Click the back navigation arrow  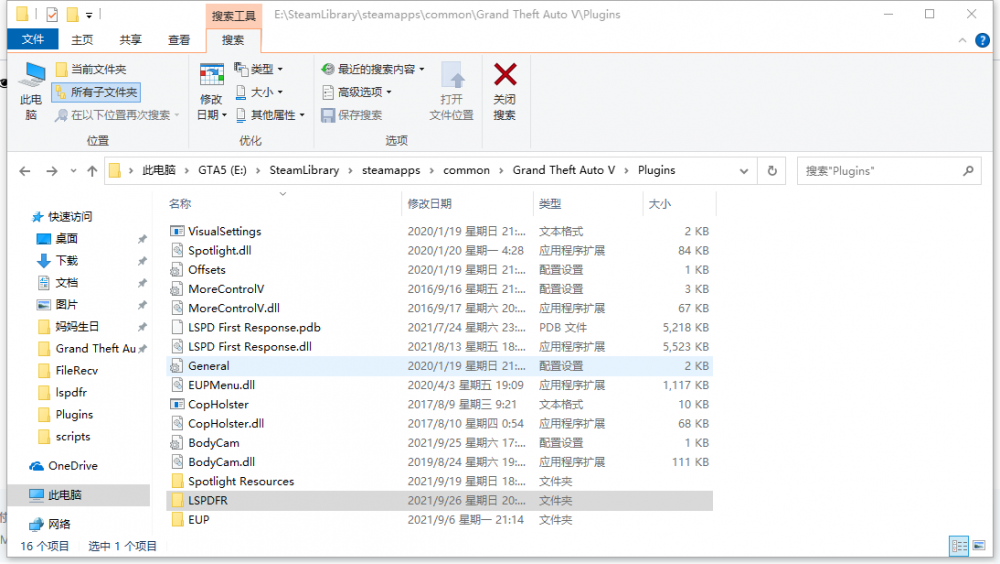(x=27, y=171)
